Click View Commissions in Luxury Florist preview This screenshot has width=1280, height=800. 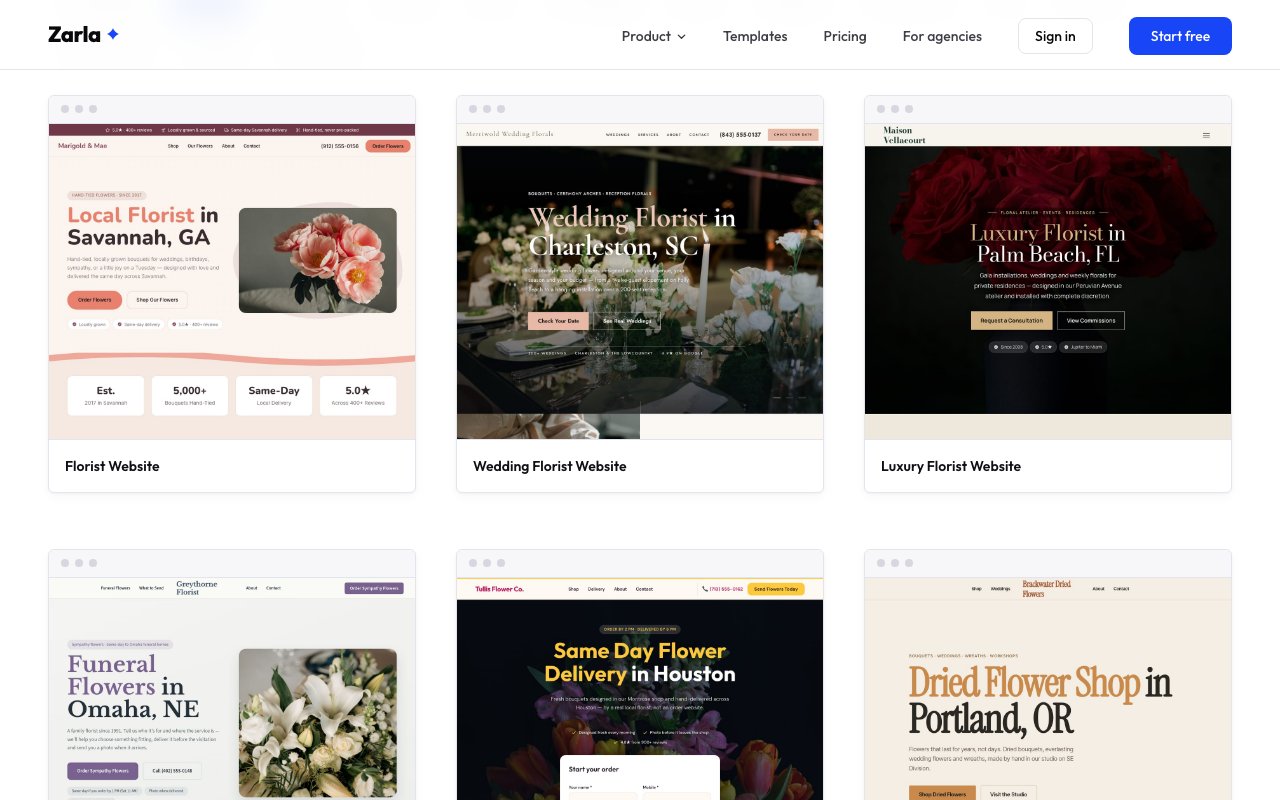1091,320
